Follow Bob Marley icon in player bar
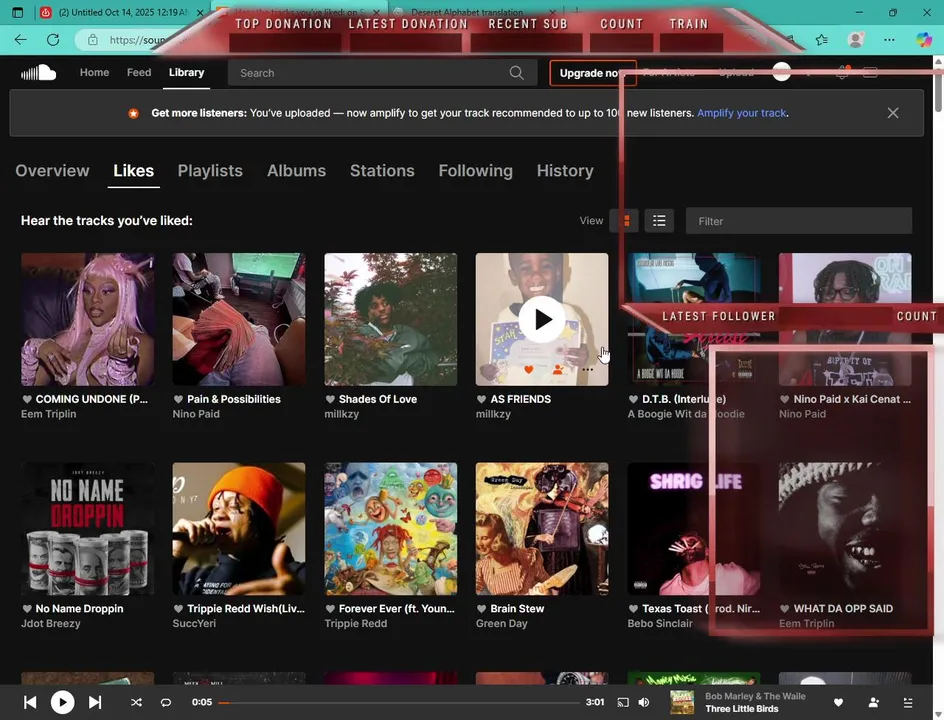Viewport: 944px width, 720px height. [x=874, y=703]
